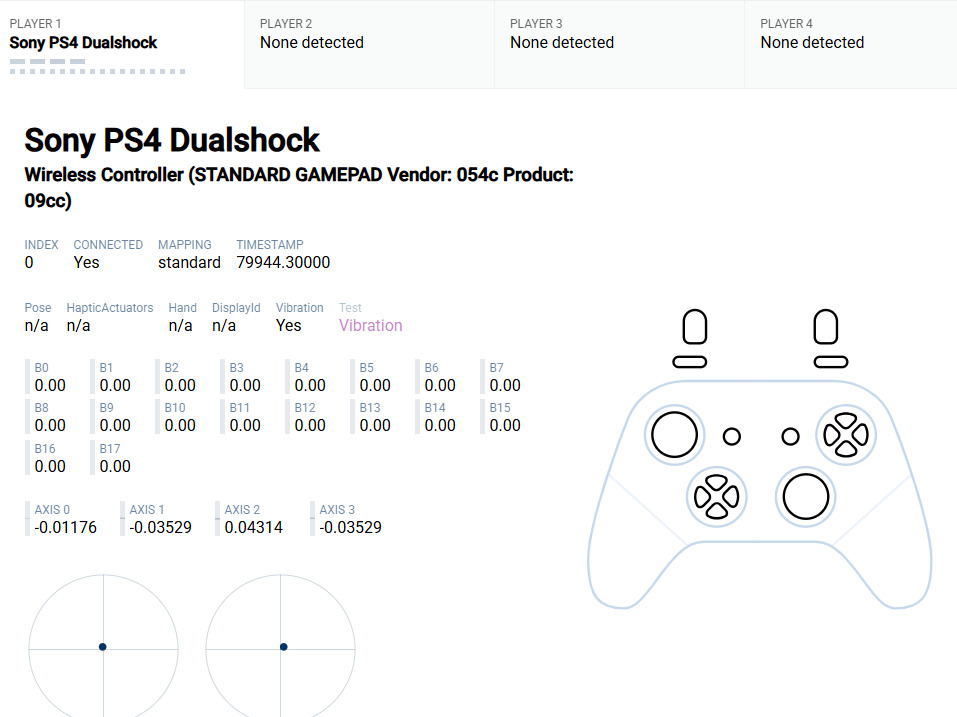Click the B6 button value 0.00
The width and height of the screenshot is (957, 717).
pyautogui.click(x=440, y=386)
